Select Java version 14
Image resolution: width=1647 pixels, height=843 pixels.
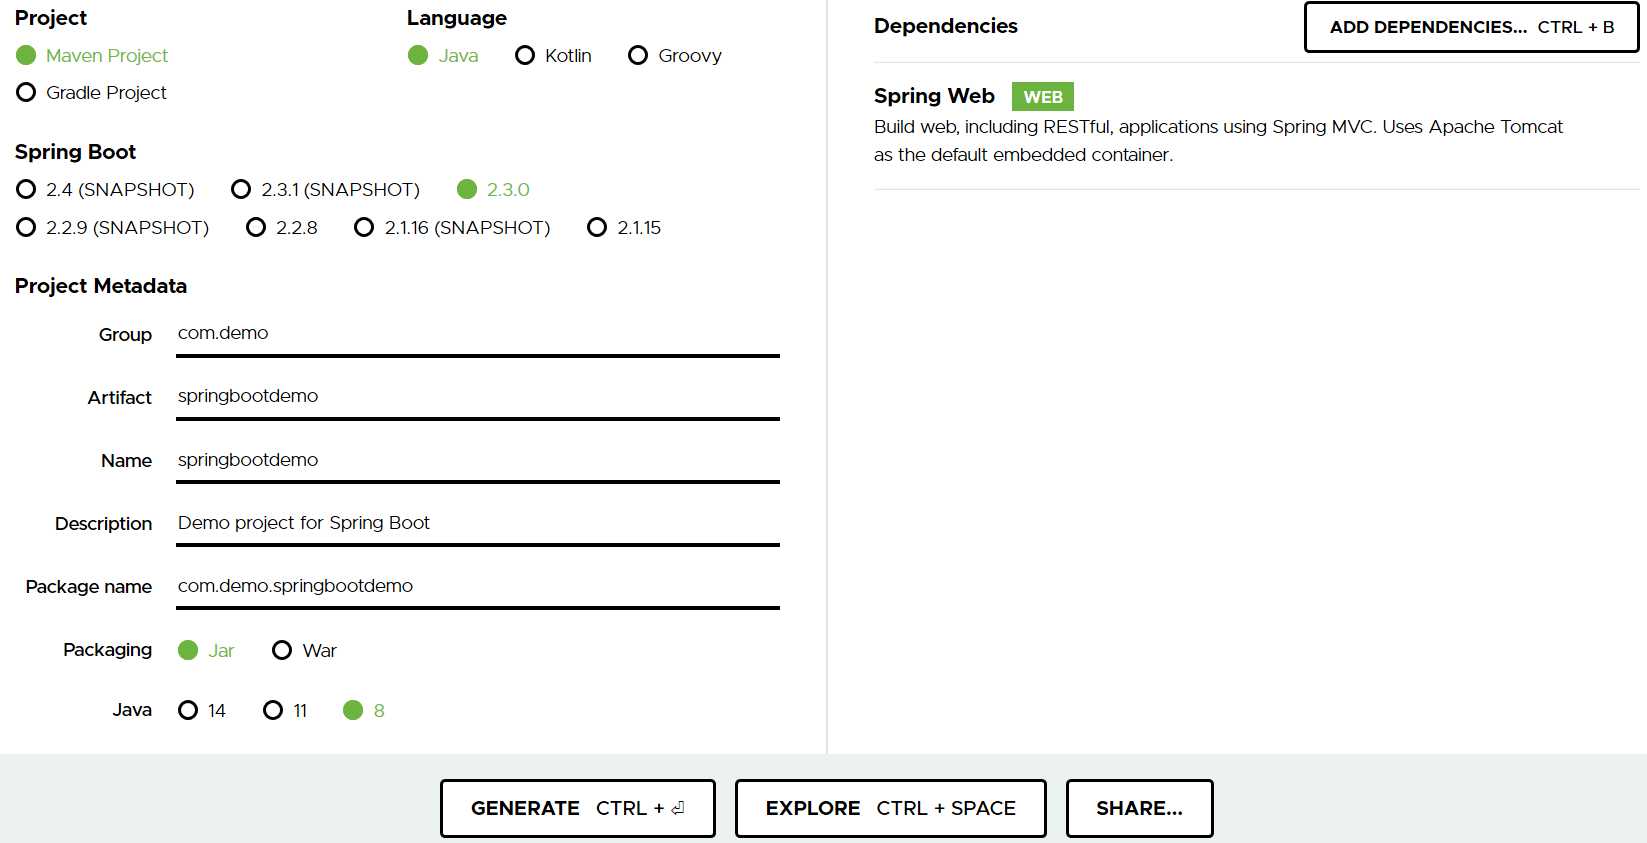[202, 711]
